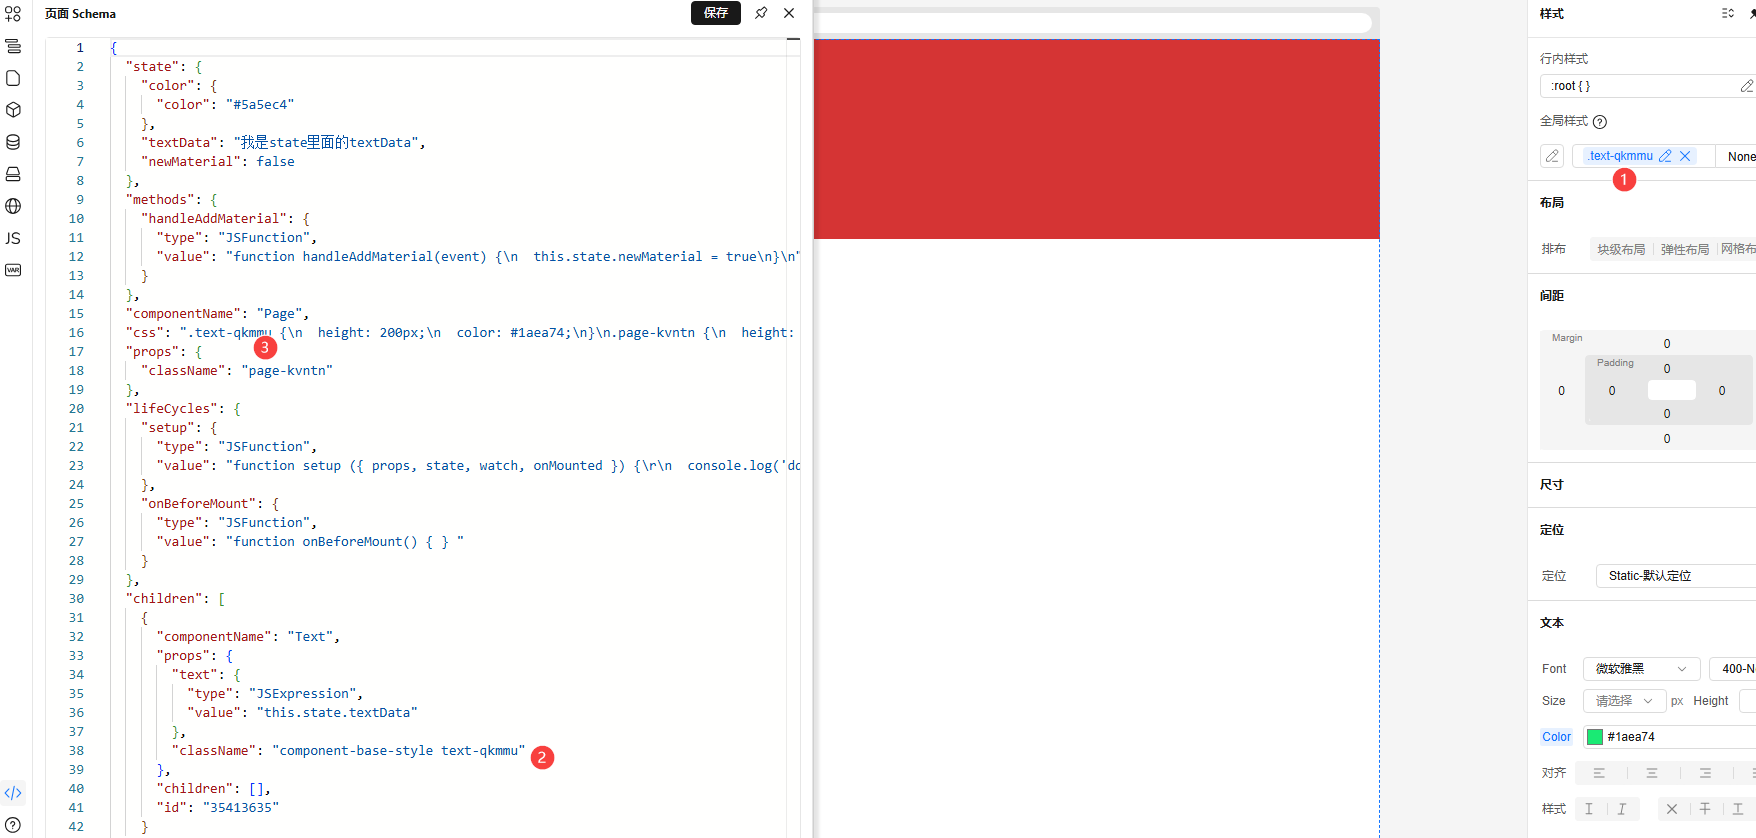Image resolution: width=1756 pixels, height=838 pixels.
Task: Click help icon next to 全局样式
Action: click(1600, 122)
